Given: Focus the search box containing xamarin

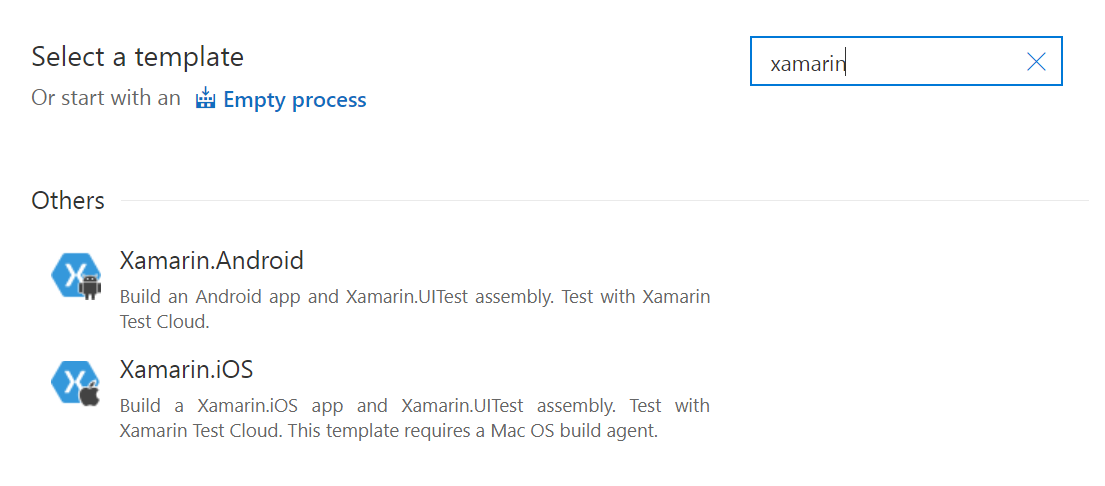Looking at the screenshot, I should point(906,61).
